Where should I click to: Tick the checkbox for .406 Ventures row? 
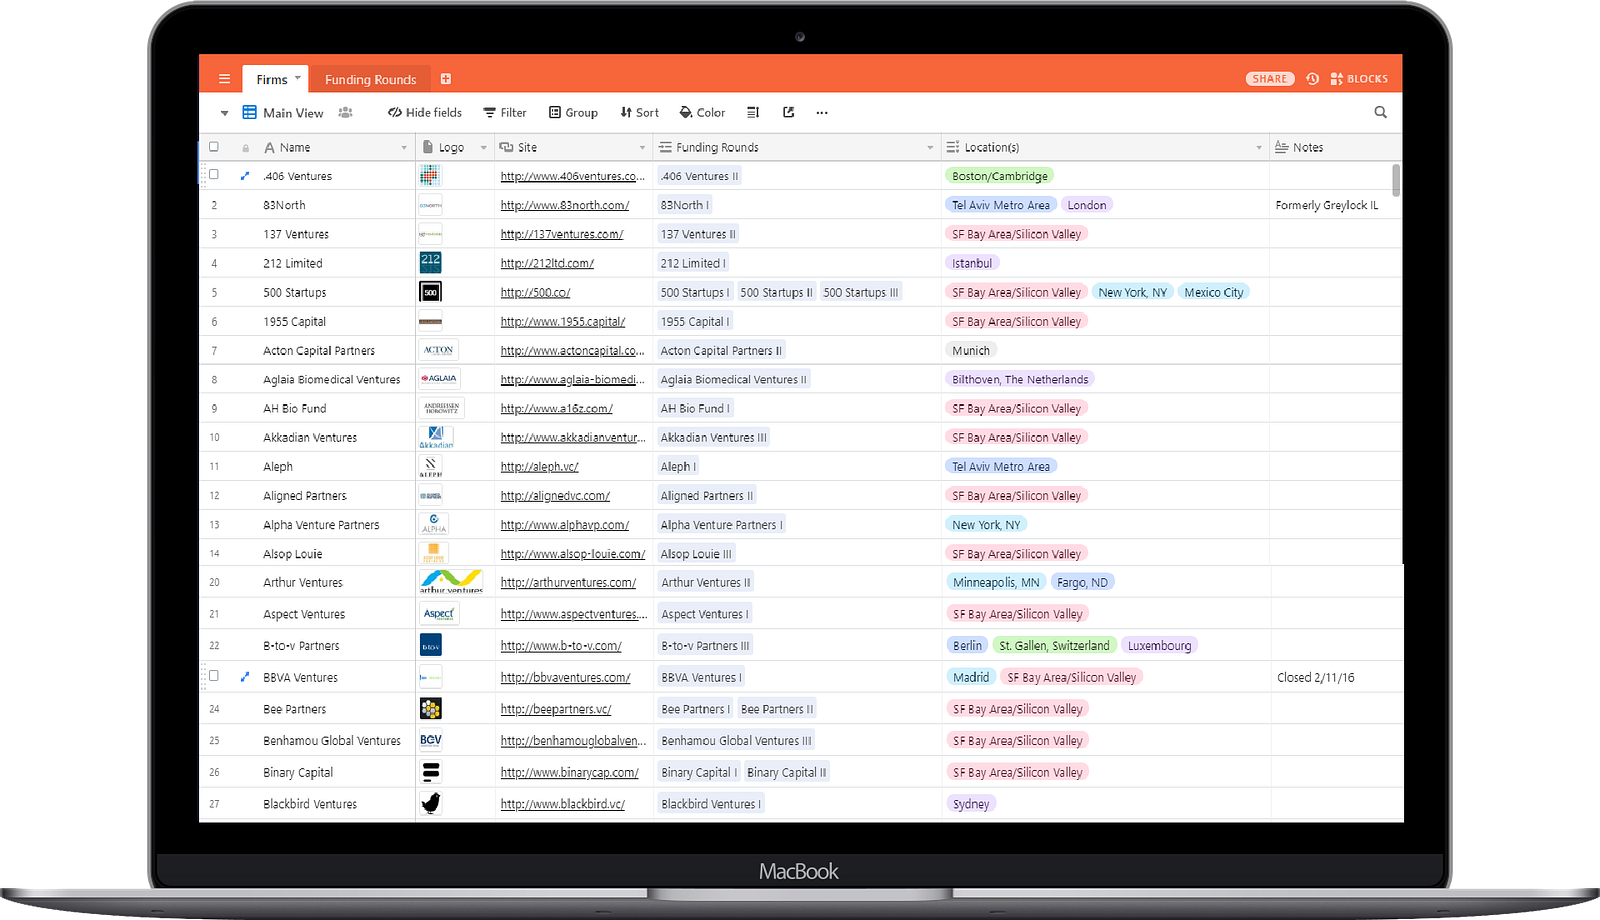213,175
